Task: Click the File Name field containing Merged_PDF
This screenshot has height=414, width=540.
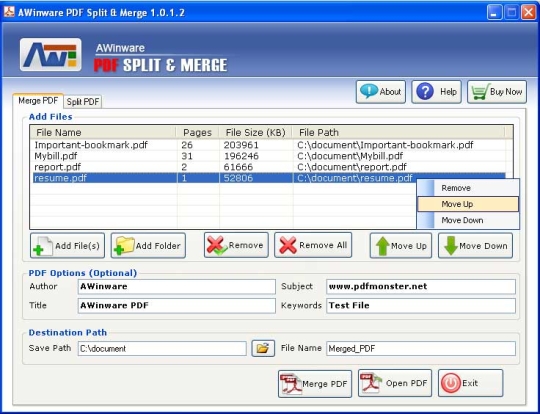Action: [x=421, y=349]
